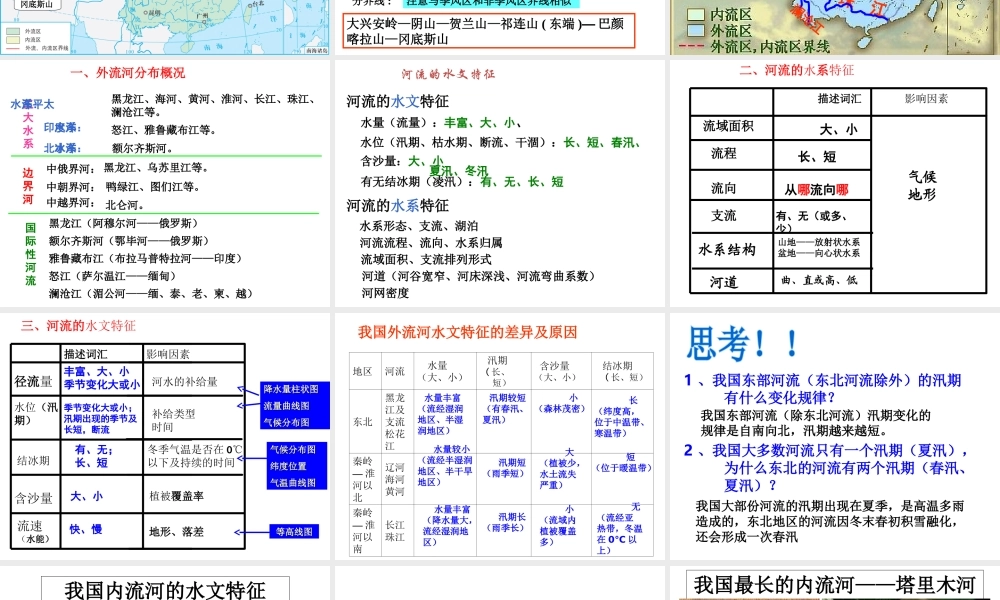The height and width of the screenshot is (600, 1000).
Task: Click the 含沙量 row label in 水文特征 table
Action: coord(36,497)
